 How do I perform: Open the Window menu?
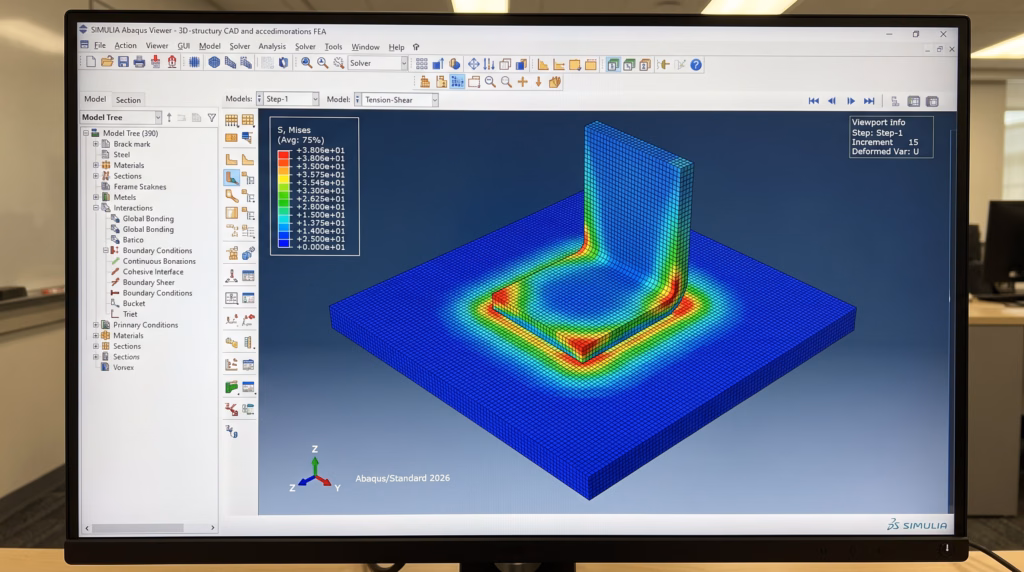365,47
